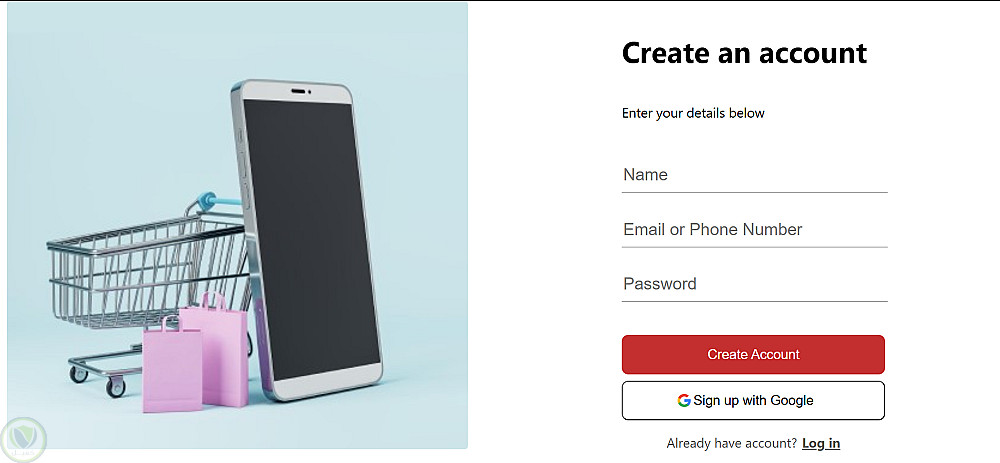Choose Sign up with Google button

coord(753,401)
